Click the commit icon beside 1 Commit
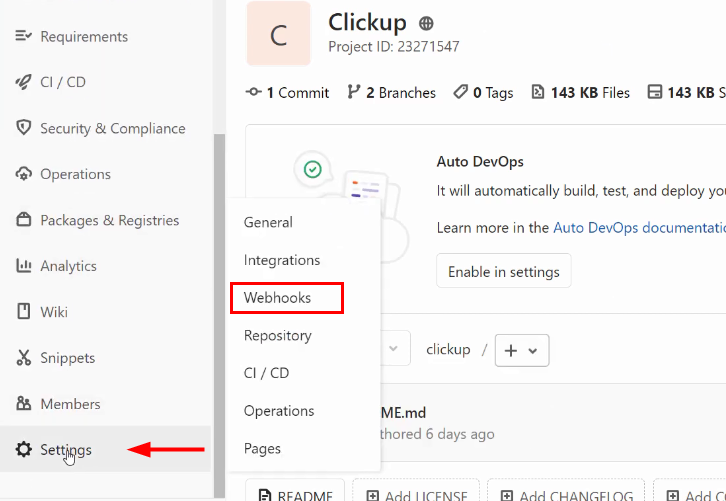726x501 pixels. click(x=253, y=92)
